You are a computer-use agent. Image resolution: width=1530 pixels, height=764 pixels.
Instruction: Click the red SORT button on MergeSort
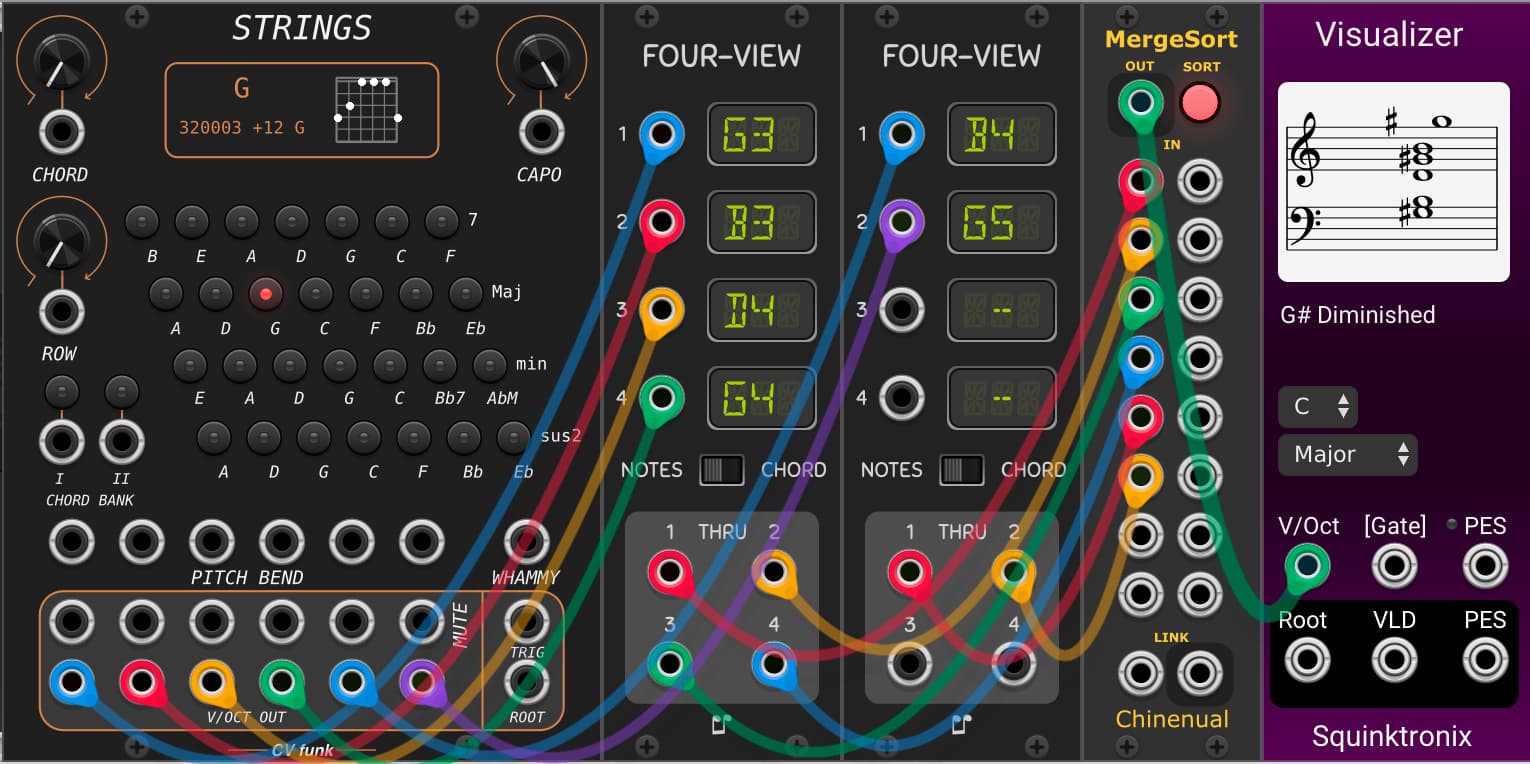(1201, 102)
